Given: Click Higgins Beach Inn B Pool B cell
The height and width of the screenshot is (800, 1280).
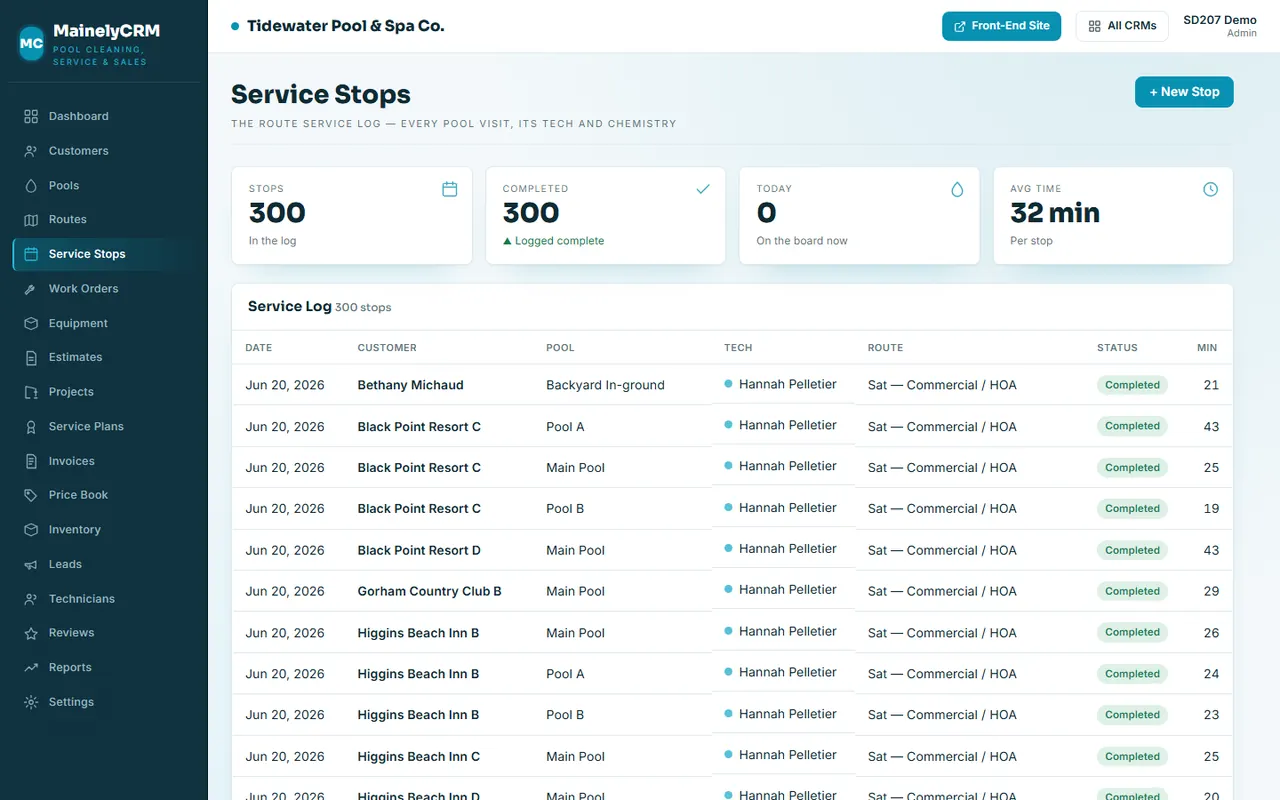Looking at the screenshot, I should coord(565,715).
